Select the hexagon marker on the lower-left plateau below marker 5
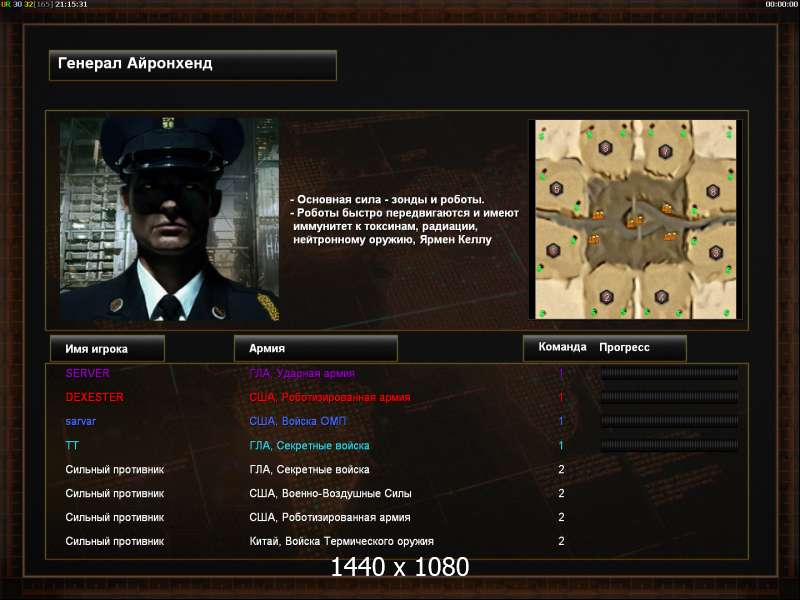This screenshot has height=600, width=800. 553,251
